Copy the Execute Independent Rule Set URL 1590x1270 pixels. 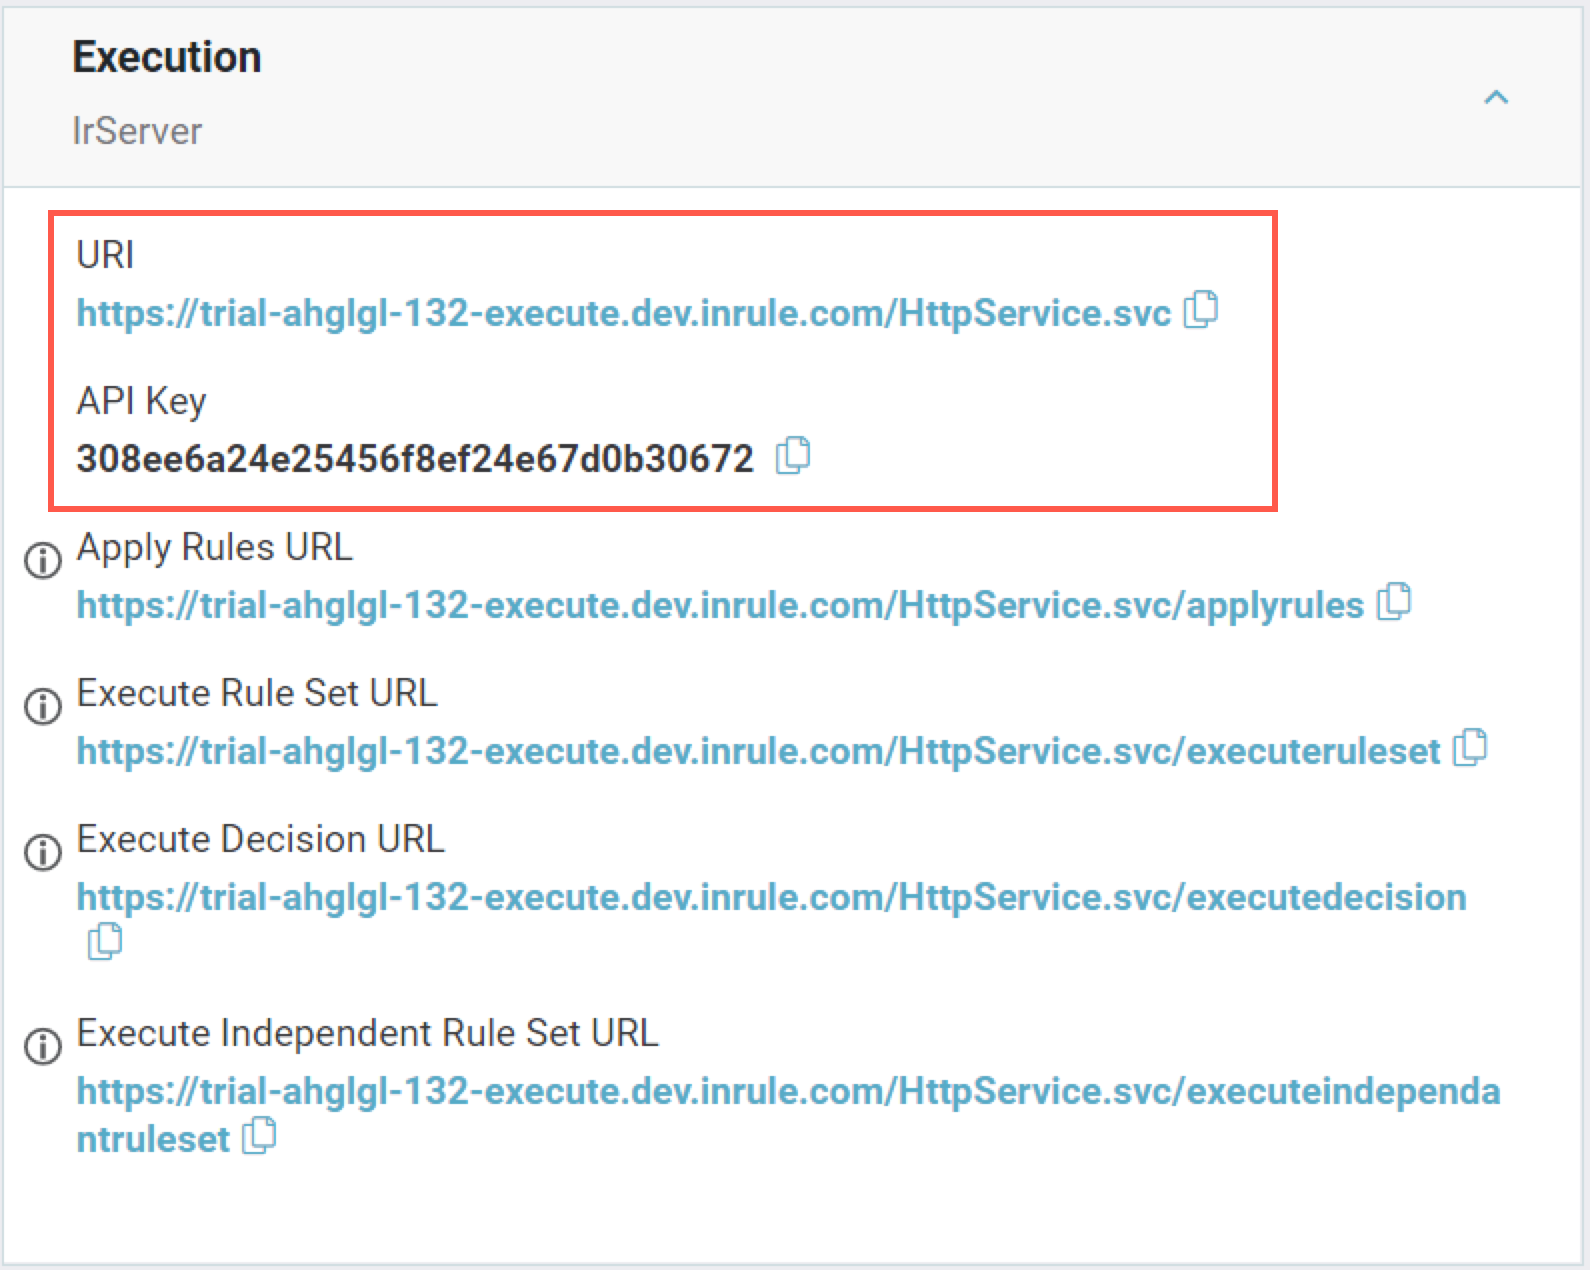[259, 1136]
